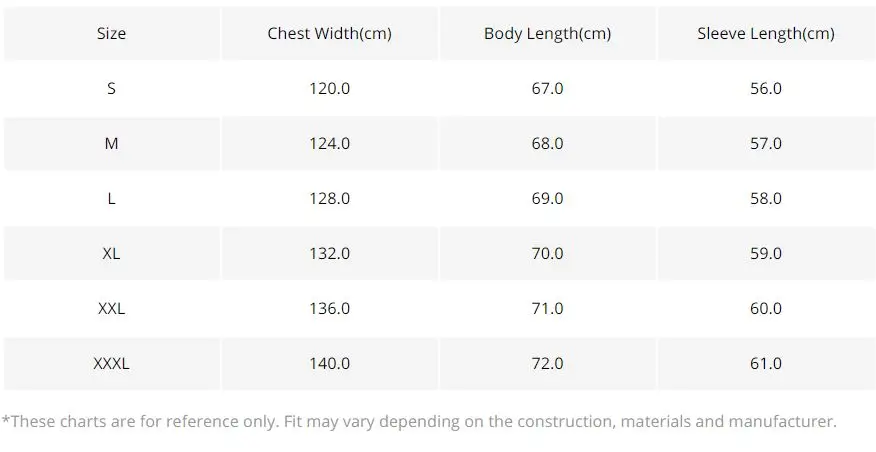Select chest width value 128.0

(x=330, y=198)
